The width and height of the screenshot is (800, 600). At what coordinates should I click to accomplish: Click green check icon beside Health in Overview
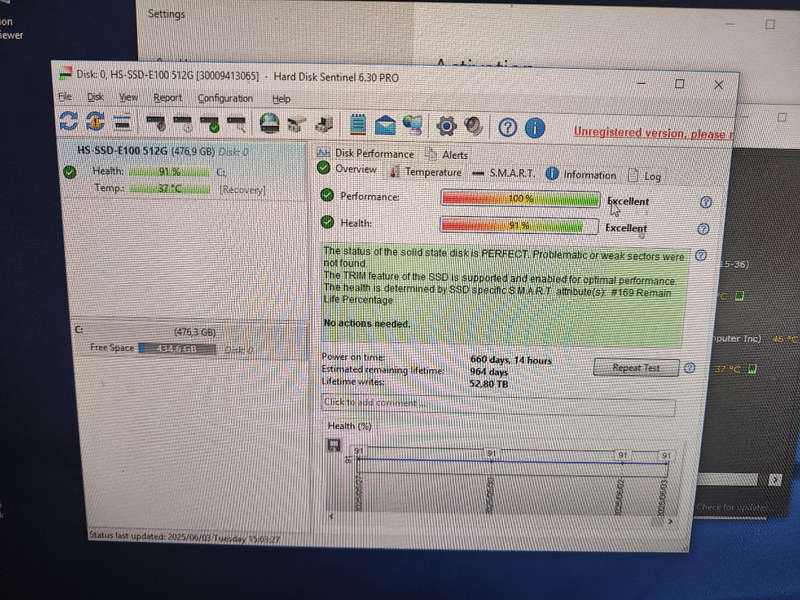[x=327, y=221]
